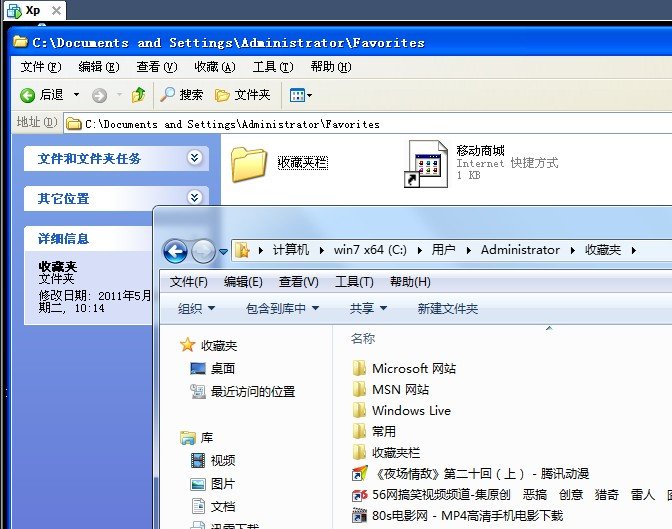Select the Windows Live folder
Screen dimensions: 672x529
(x=402, y=410)
